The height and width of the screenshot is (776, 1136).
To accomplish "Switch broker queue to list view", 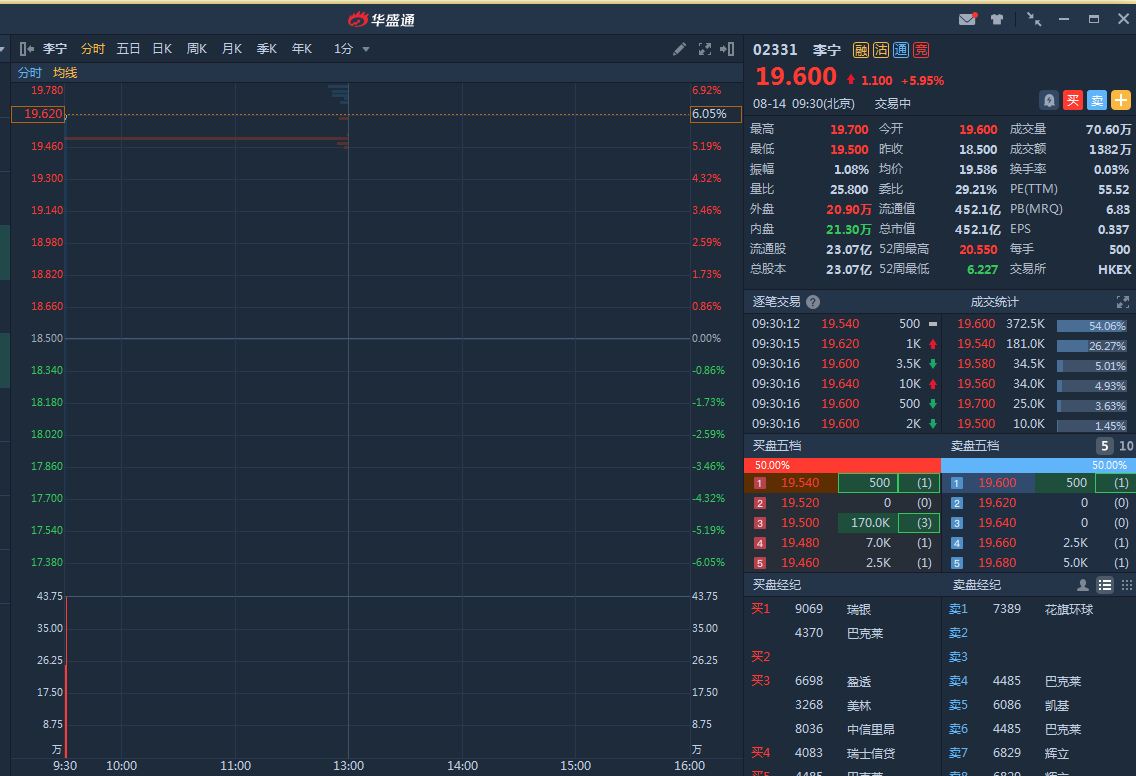I will 1105,585.
